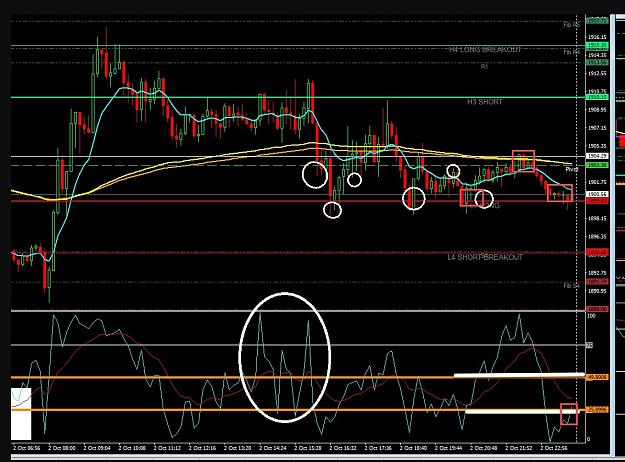Click the 1907.15 price axis value

[597, 128]
